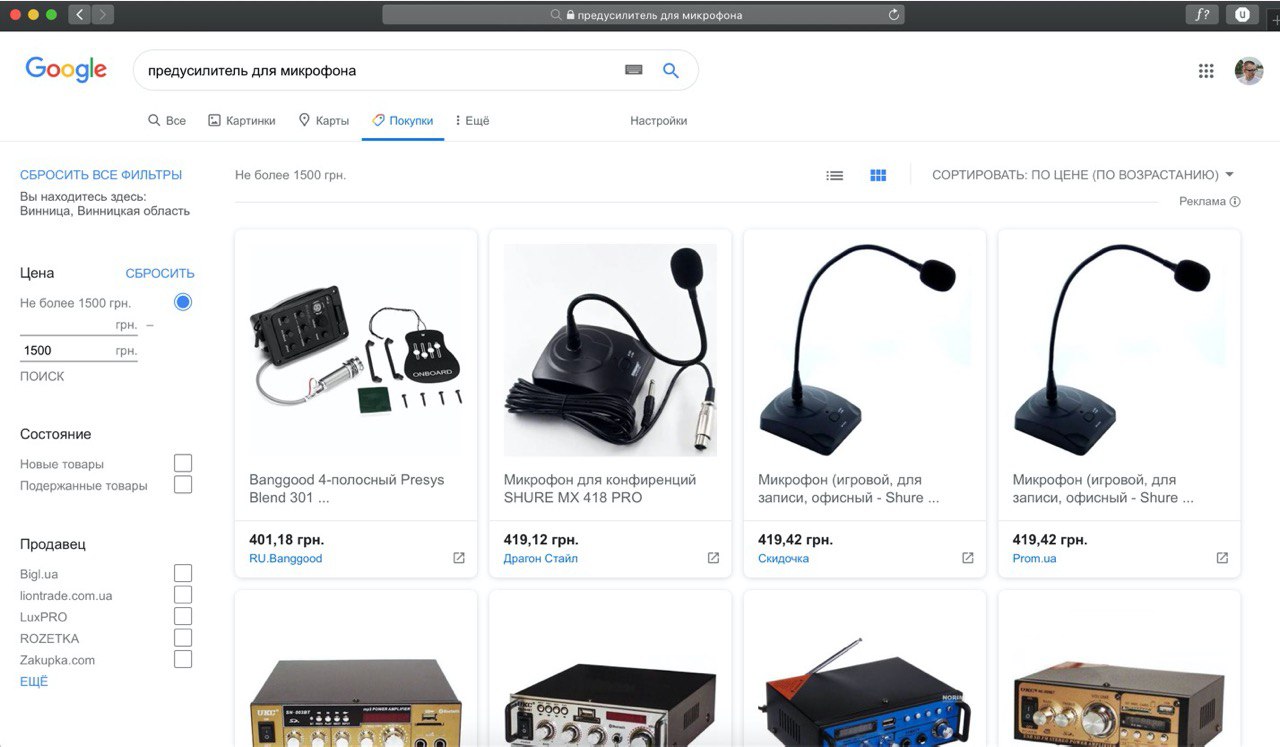This screenshot has height=747, width=1280.
Task: Open external link icon for Драгон Стайл item
Action: coord(713,558)
